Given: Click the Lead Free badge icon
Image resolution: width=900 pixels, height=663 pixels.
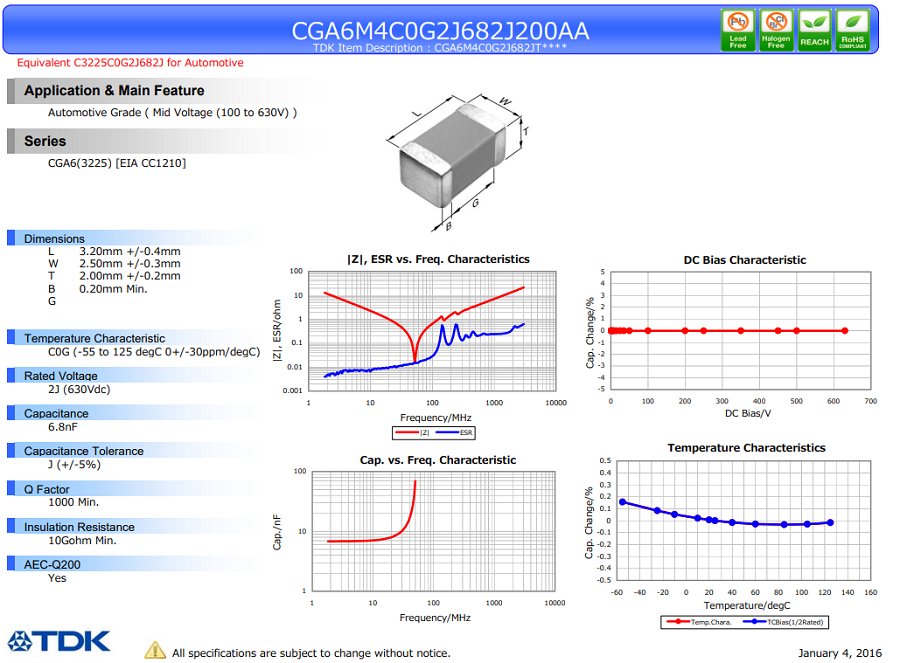Looking at the screenshot, I should (x=738, y=30).
